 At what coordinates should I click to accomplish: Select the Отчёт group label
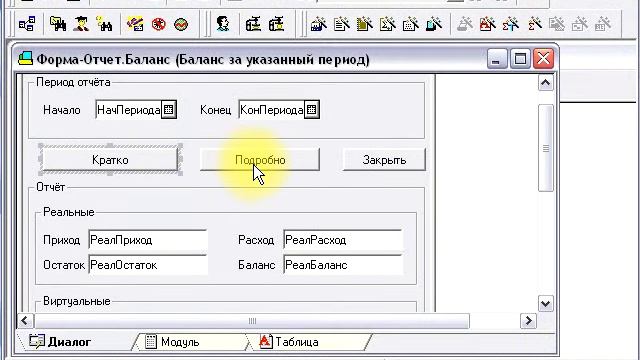51,187
